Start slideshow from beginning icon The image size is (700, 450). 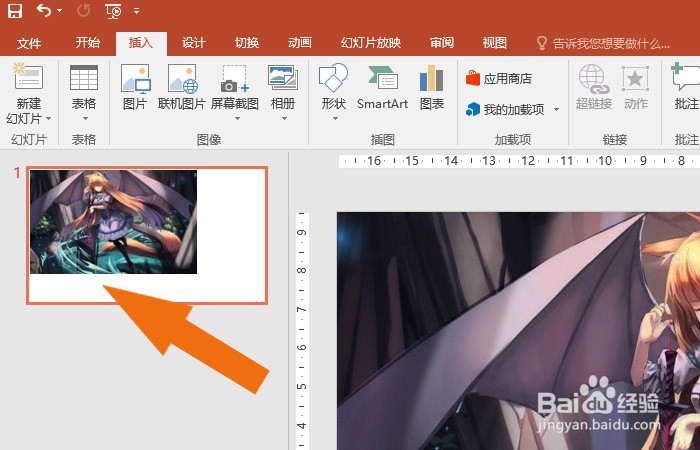coord(113,11)
